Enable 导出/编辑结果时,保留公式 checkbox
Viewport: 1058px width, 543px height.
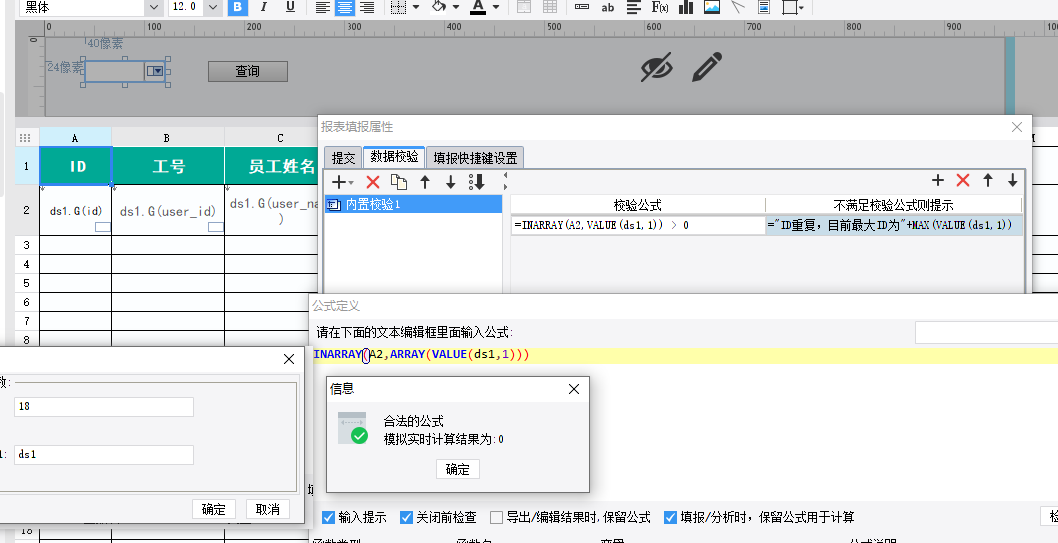coord(497,517)
